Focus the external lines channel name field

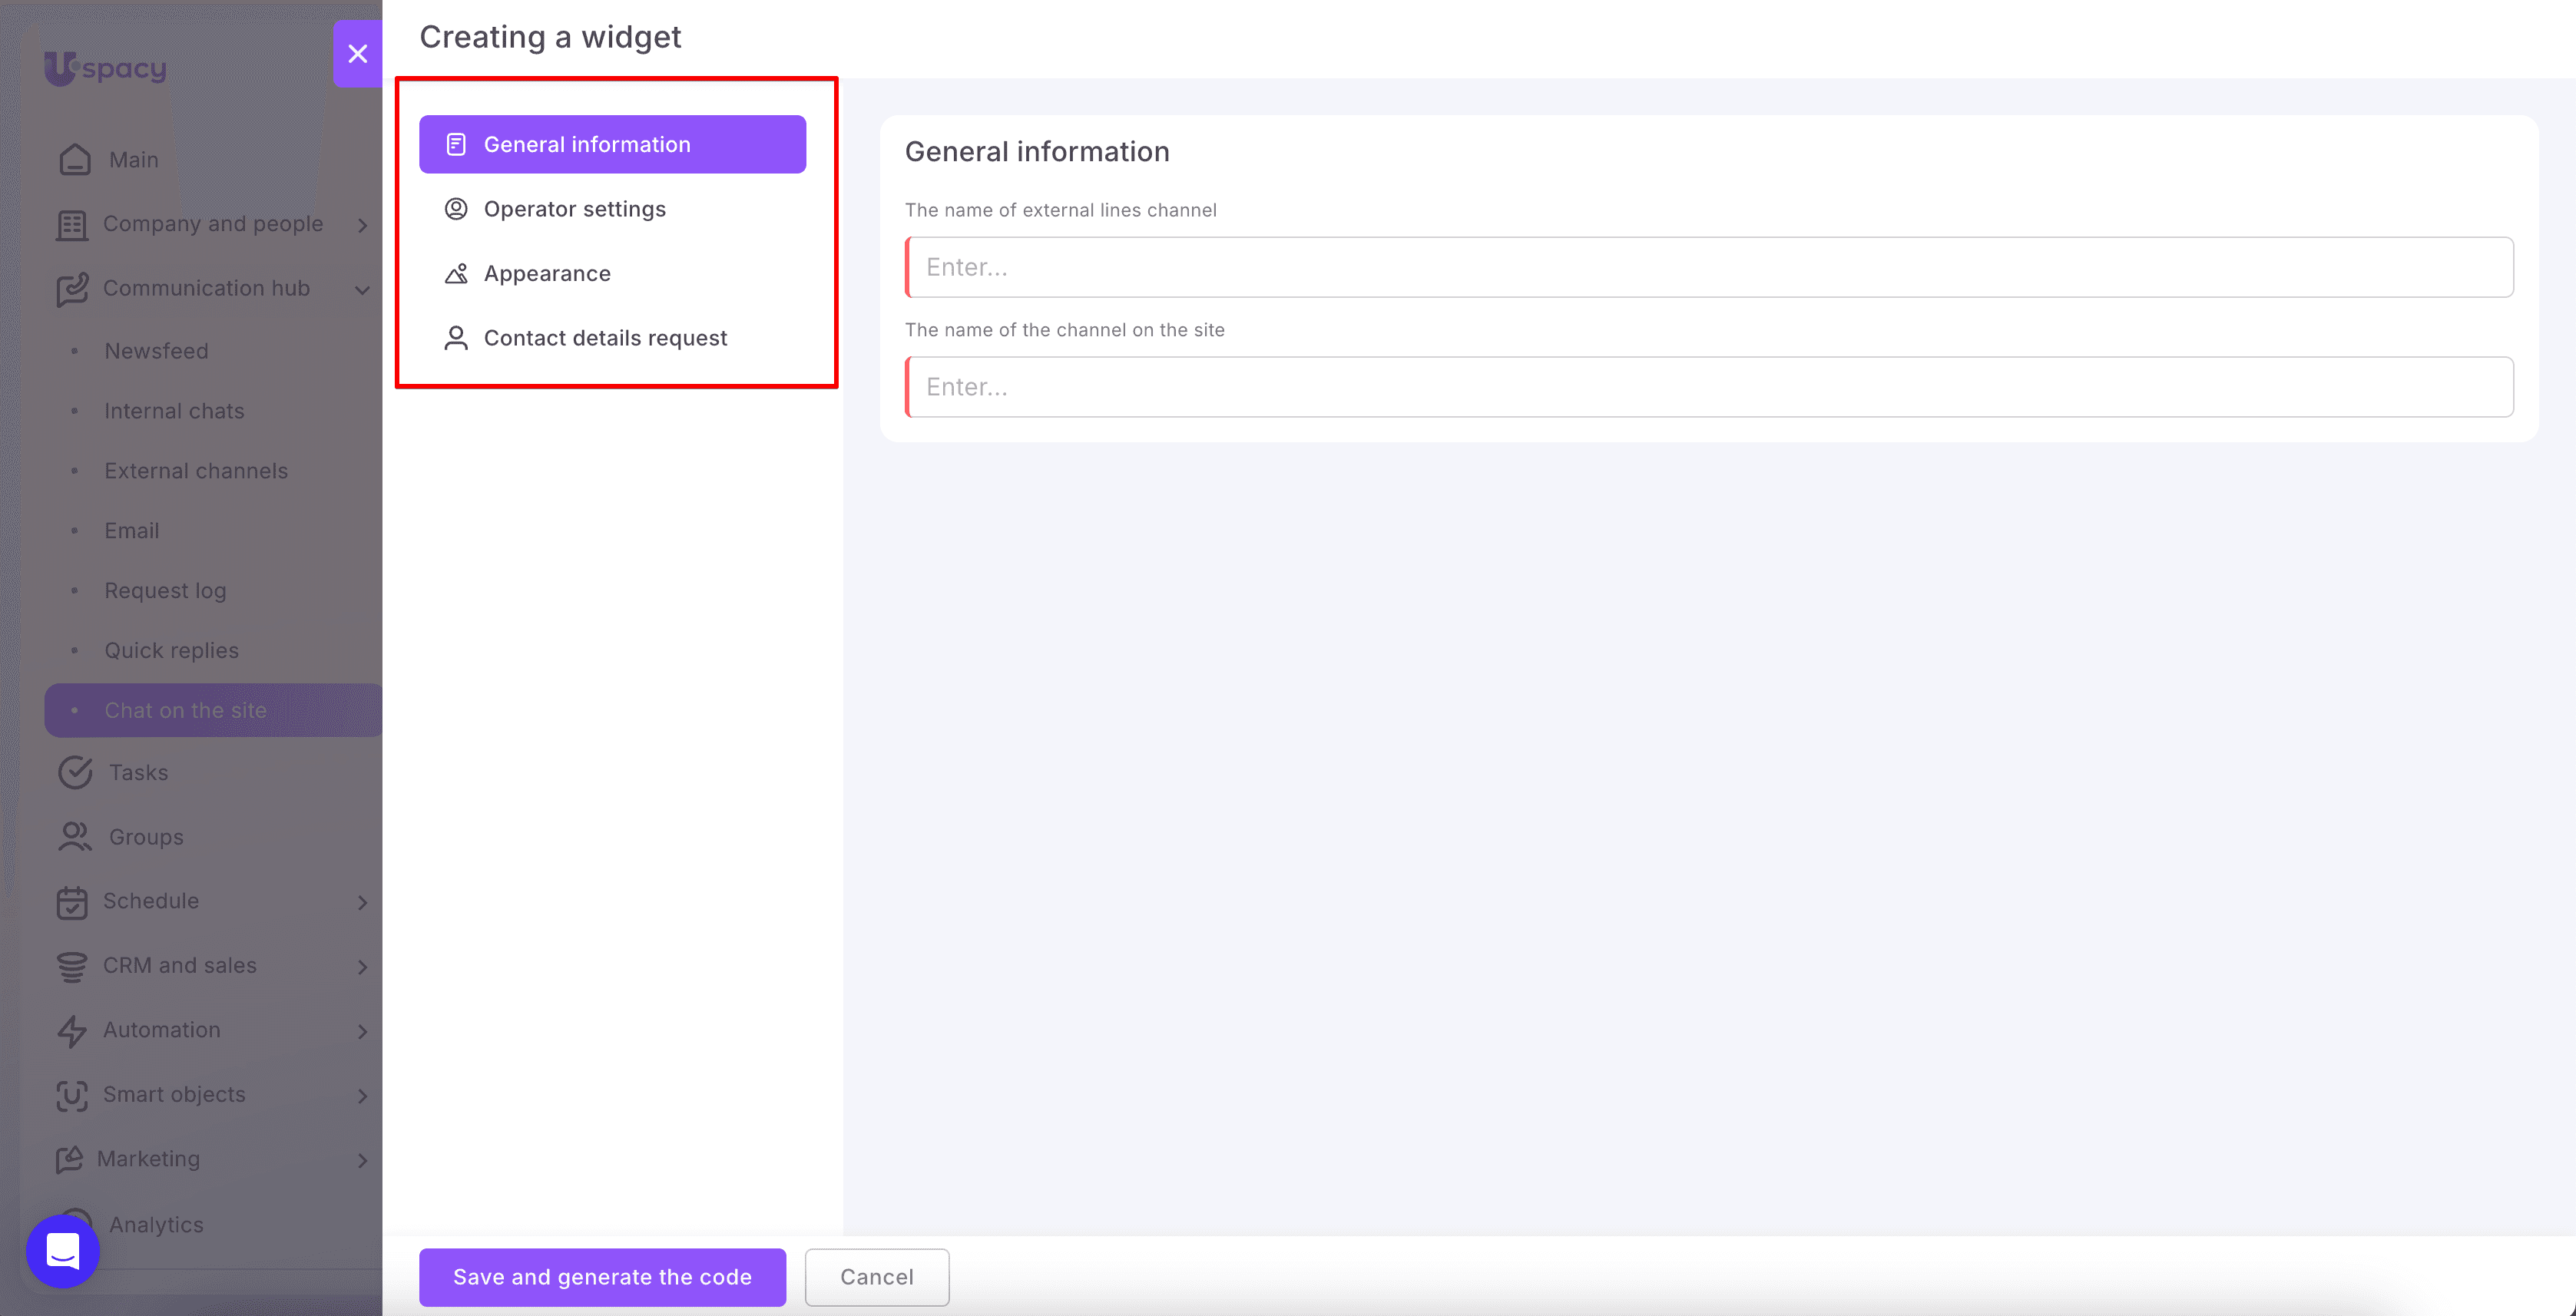[1709, 267]
